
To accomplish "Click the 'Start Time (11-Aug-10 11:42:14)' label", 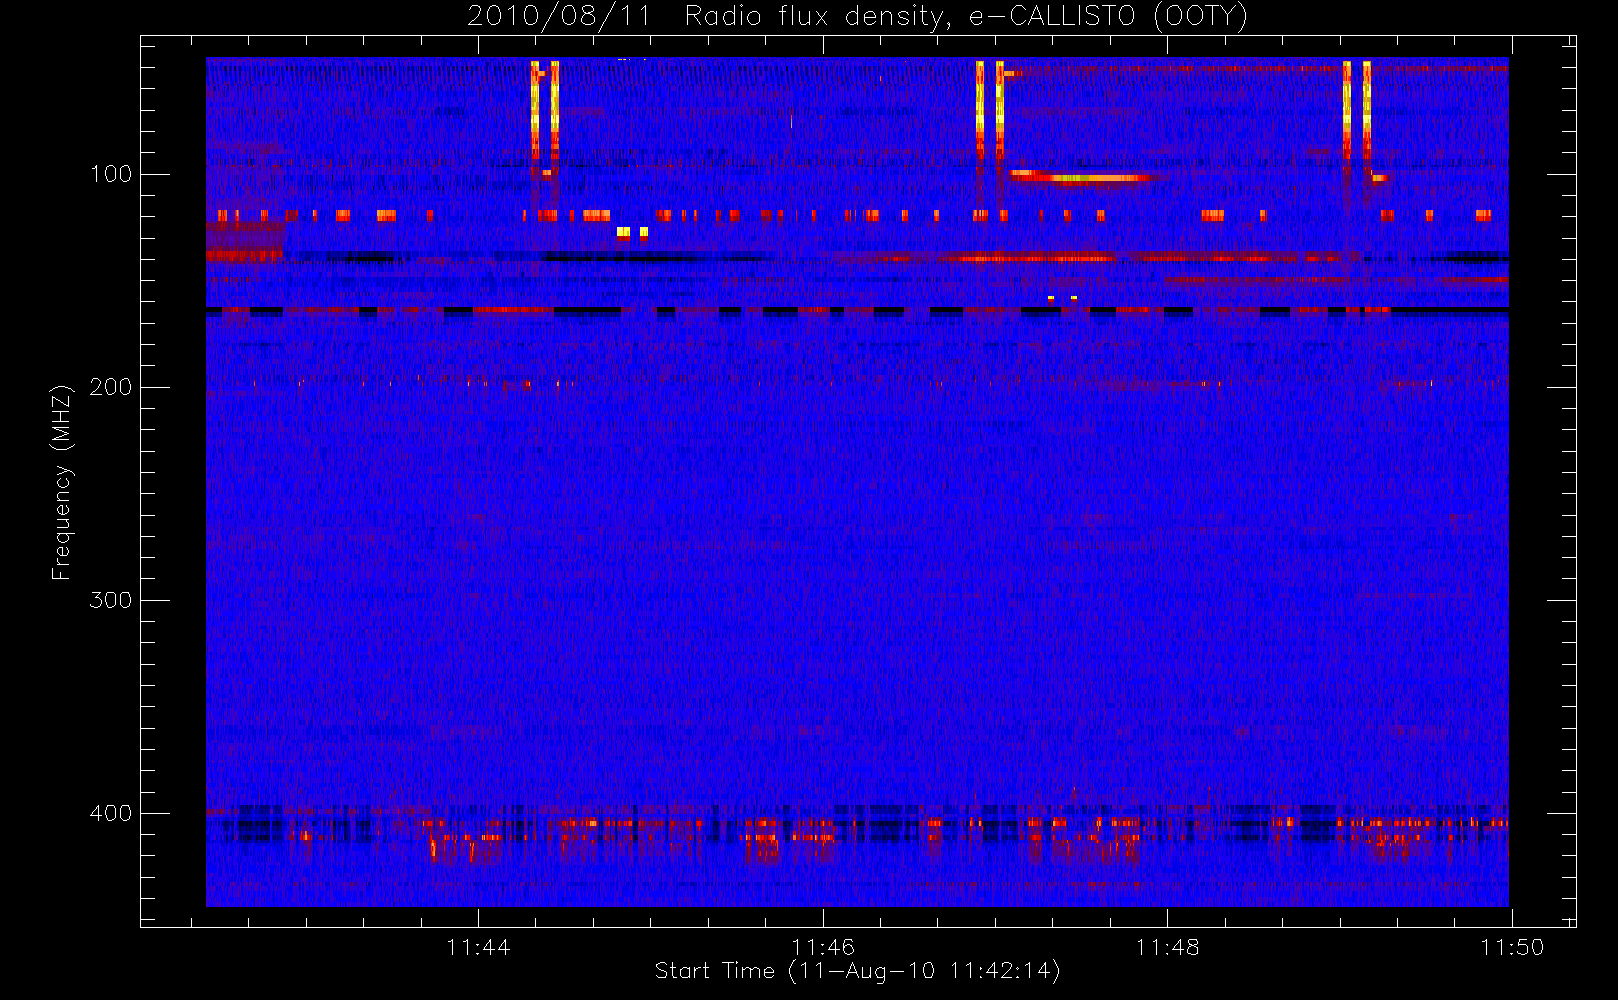I will pos(857,971).
